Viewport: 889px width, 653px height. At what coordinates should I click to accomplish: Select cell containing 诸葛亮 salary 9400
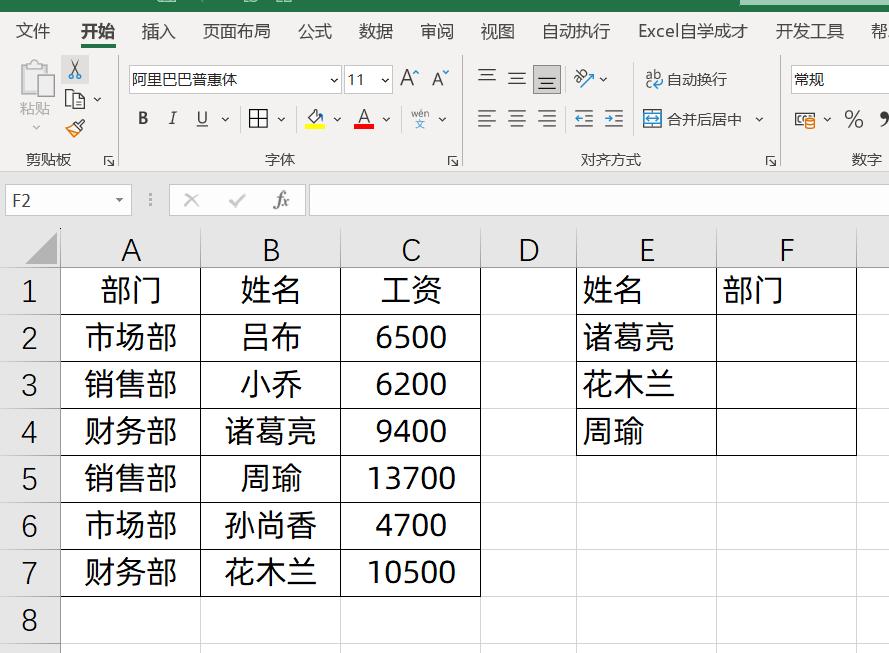pos(411,431)
